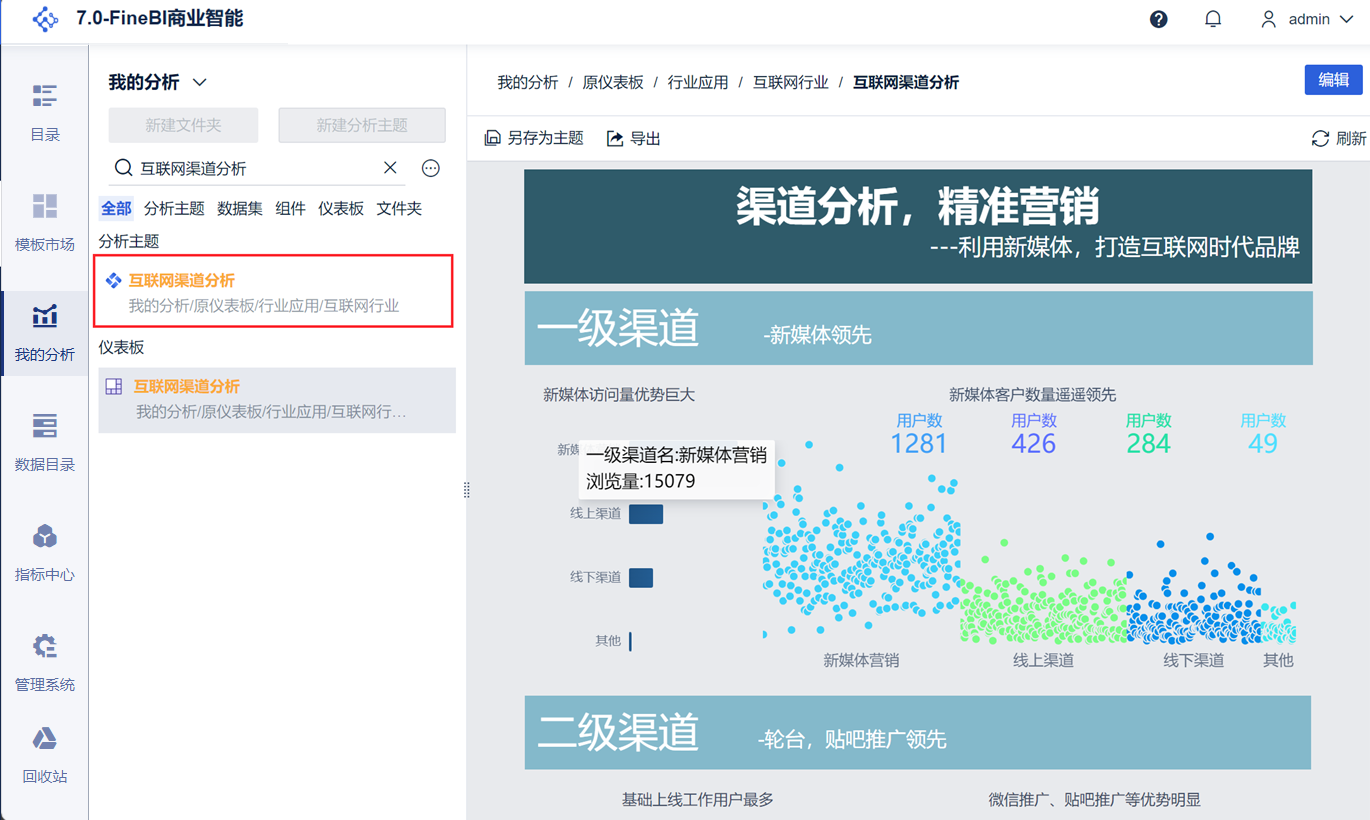Go to 行业应用 in the breadcrumb
The height and width of the screenshot is (820, 1370).
698,82
